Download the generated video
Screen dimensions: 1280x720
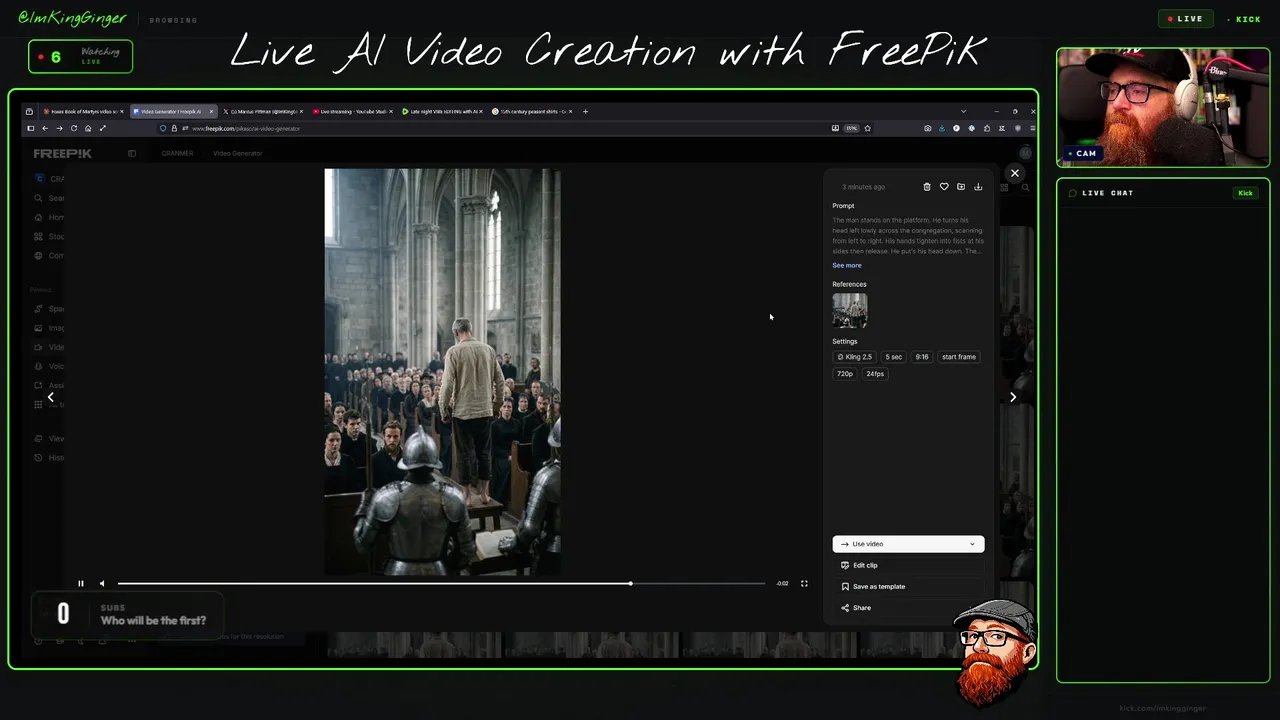click(x=978, y=187)
